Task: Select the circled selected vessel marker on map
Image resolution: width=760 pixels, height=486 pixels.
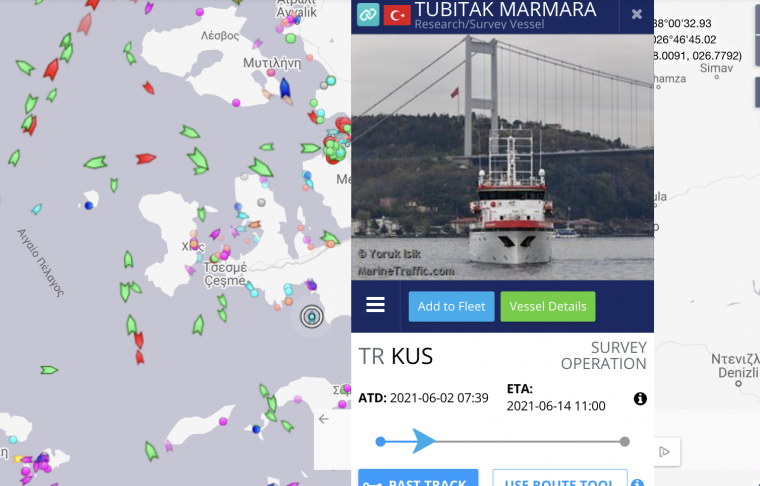Action: (x=312, y=317)
